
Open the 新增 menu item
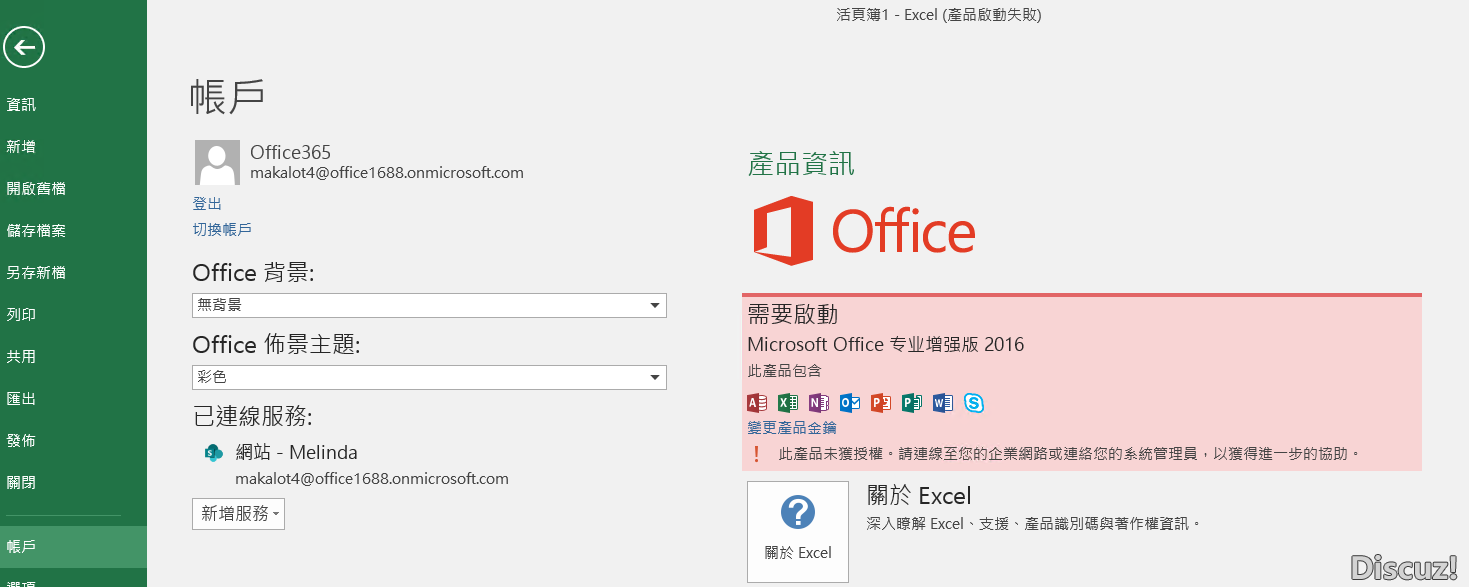coord(73,146)
